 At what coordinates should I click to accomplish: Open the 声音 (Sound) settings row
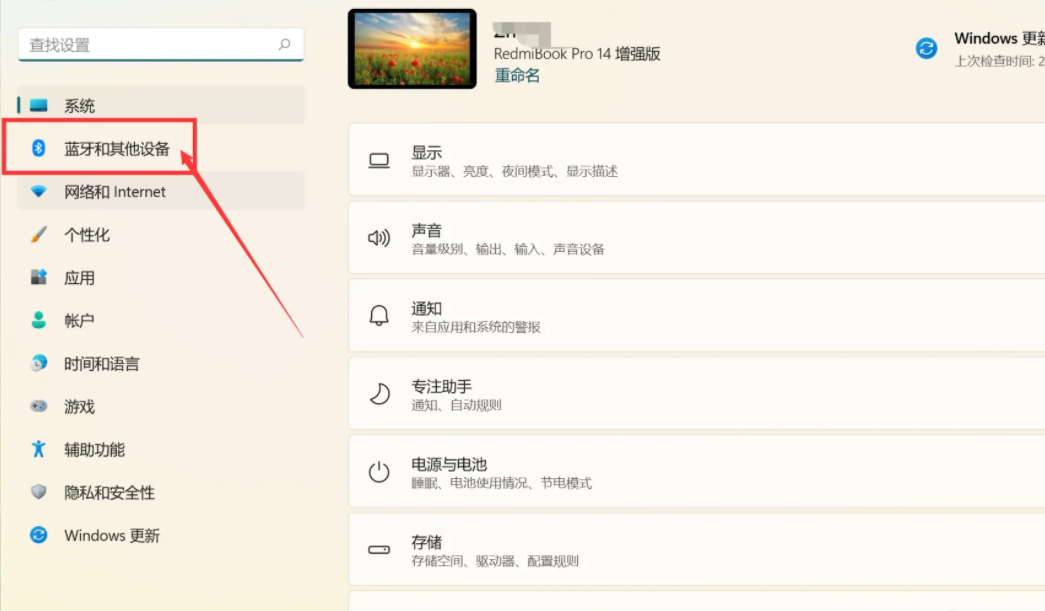tap(696, 238)
